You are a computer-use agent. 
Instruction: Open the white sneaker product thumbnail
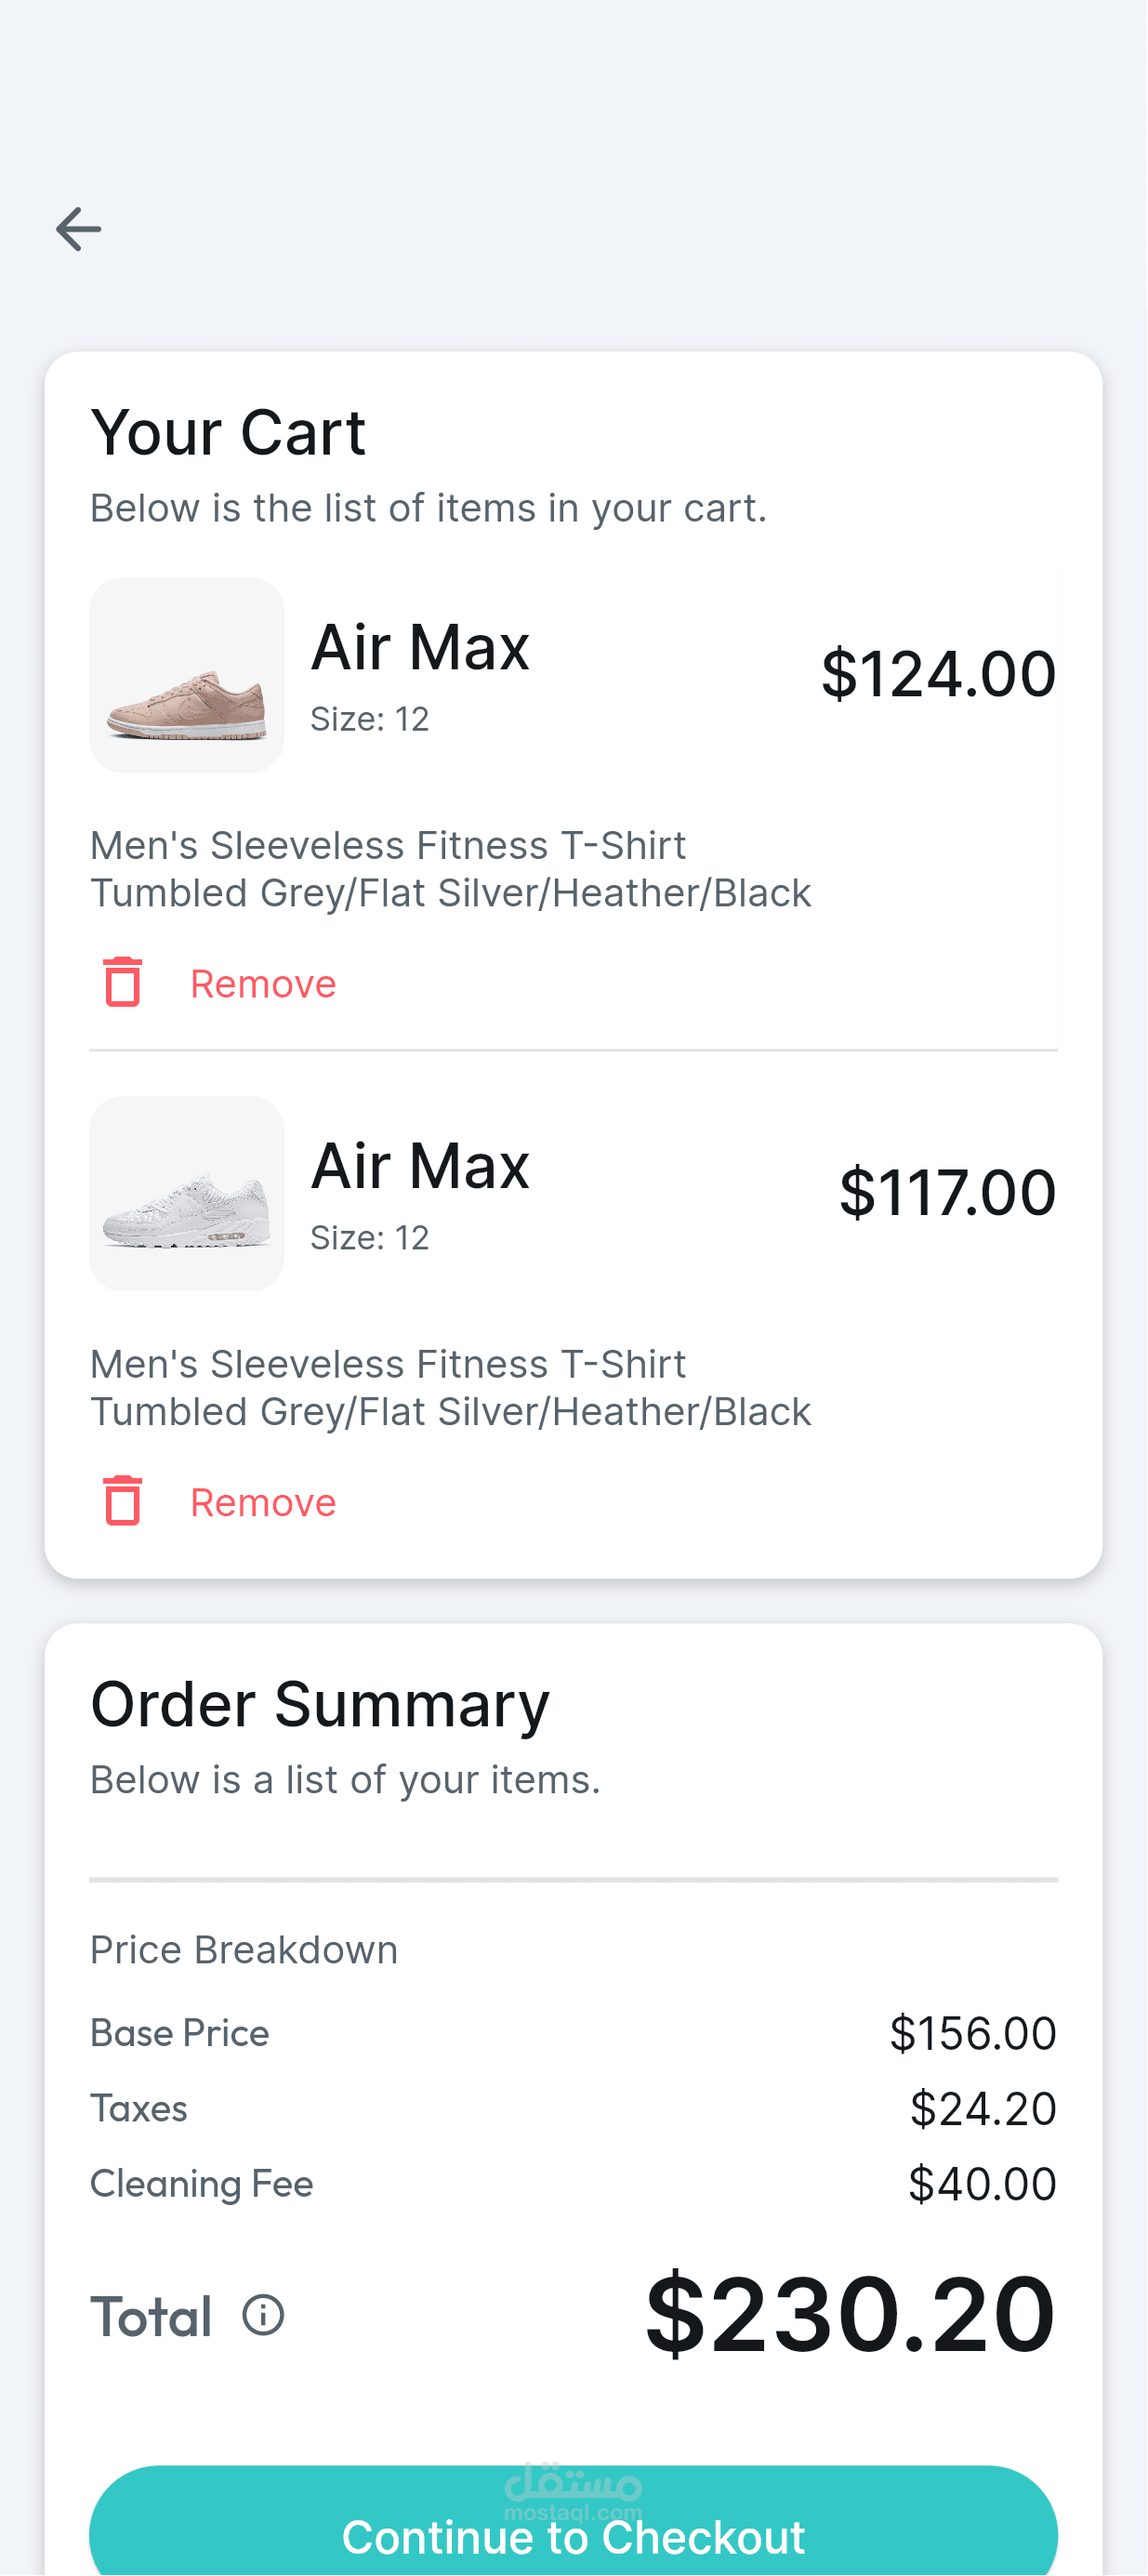click(187, 1193)
